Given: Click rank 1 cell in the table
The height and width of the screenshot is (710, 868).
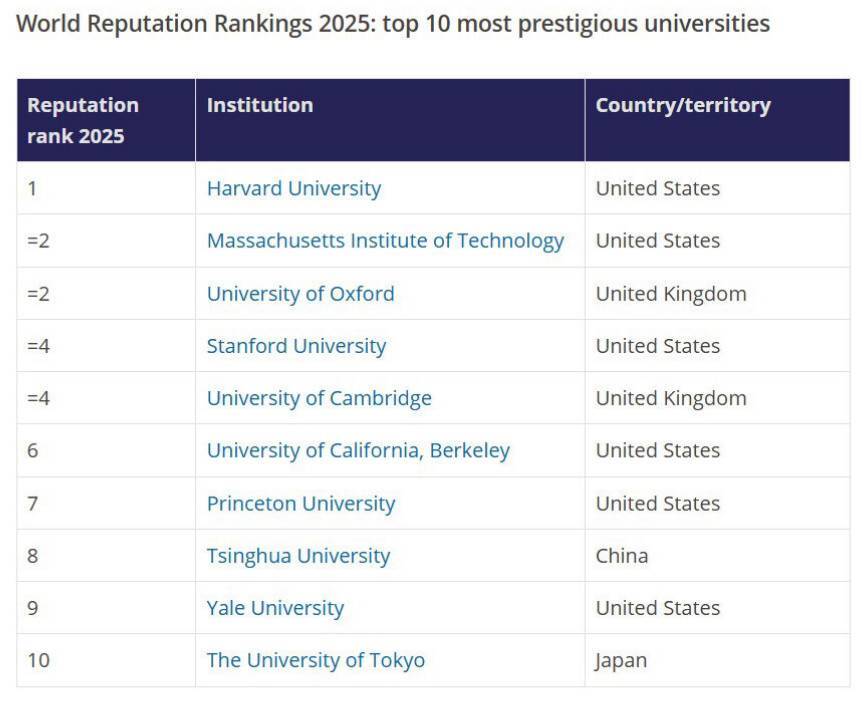Looking at the screenshot, I should tap(33, 188).
